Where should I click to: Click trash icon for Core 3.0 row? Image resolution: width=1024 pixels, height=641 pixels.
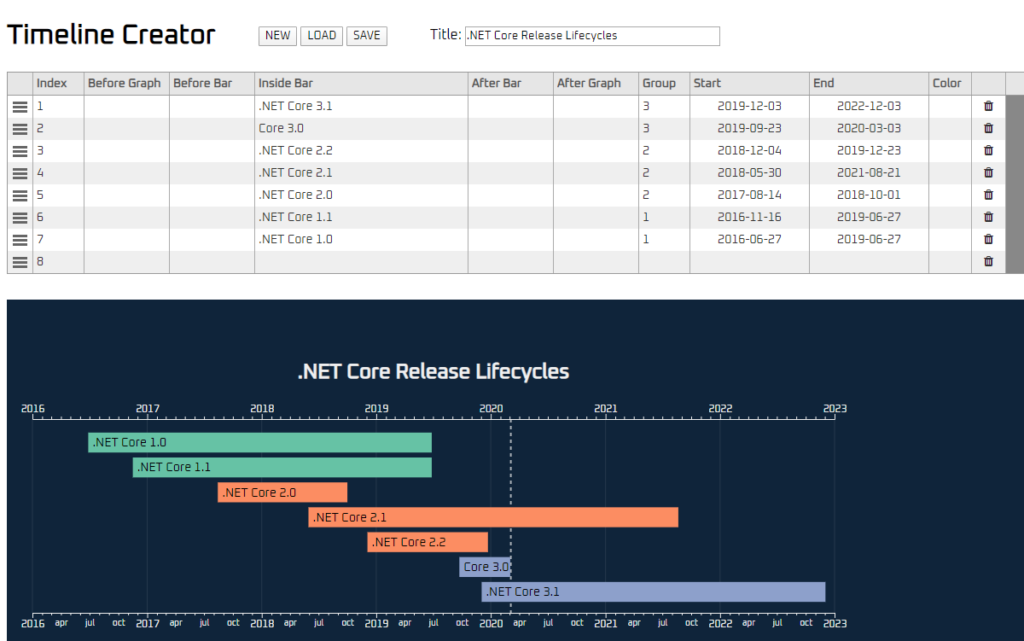coord(988,128)
